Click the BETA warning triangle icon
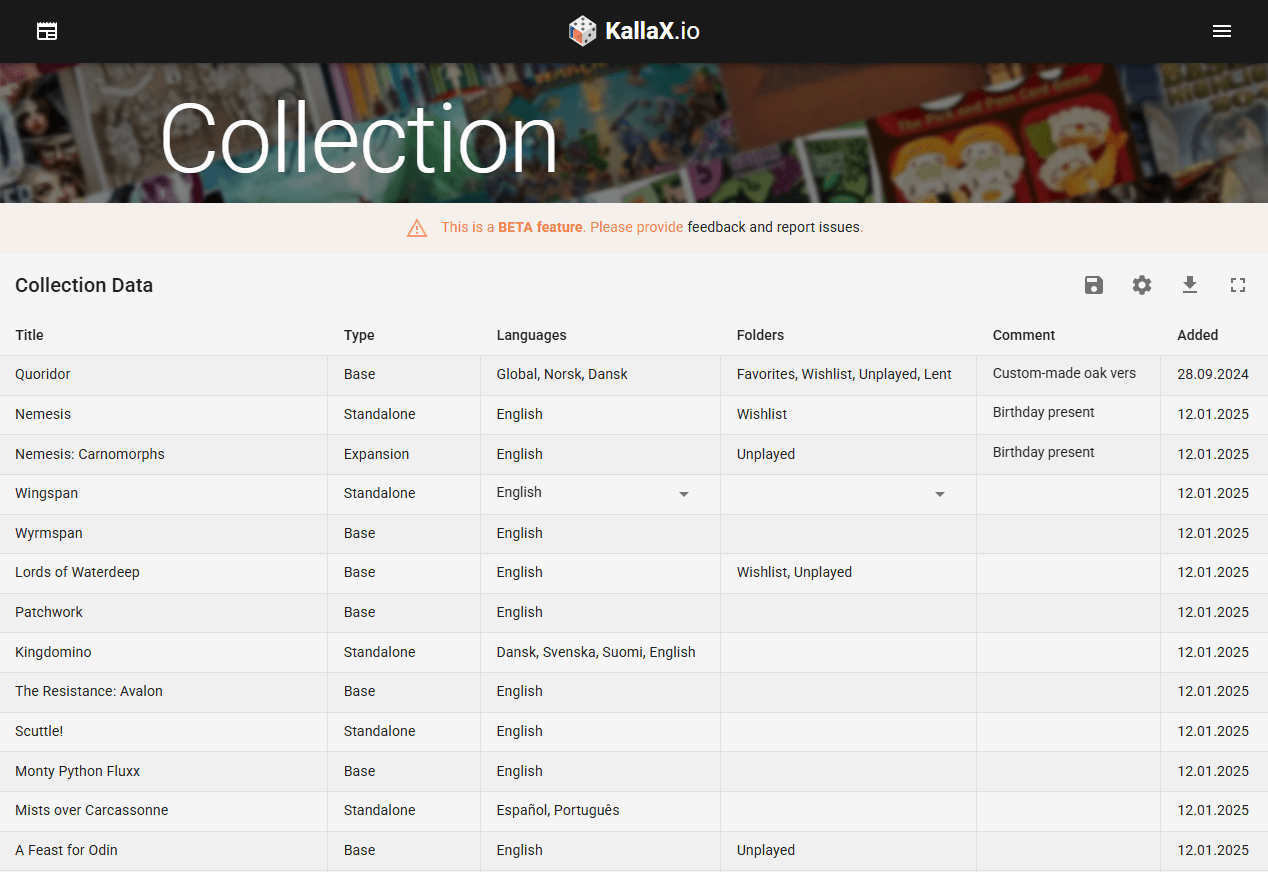The width and height of the screenshot is (1268, 872). pyautogui.click(x=417, y=228)
